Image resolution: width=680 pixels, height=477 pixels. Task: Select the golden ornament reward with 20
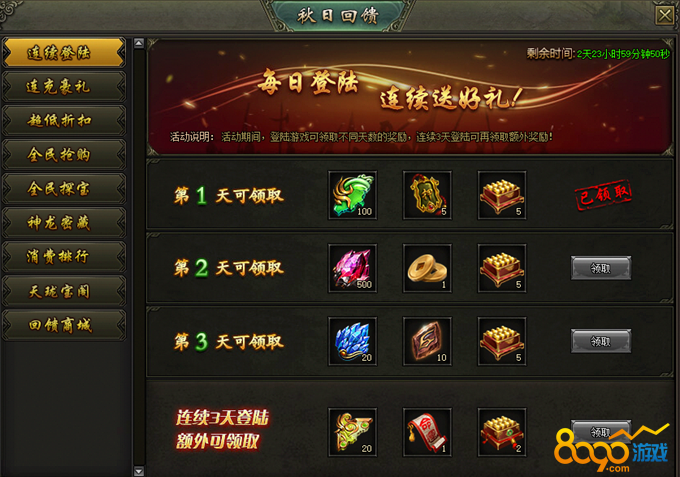coord(353,432)
